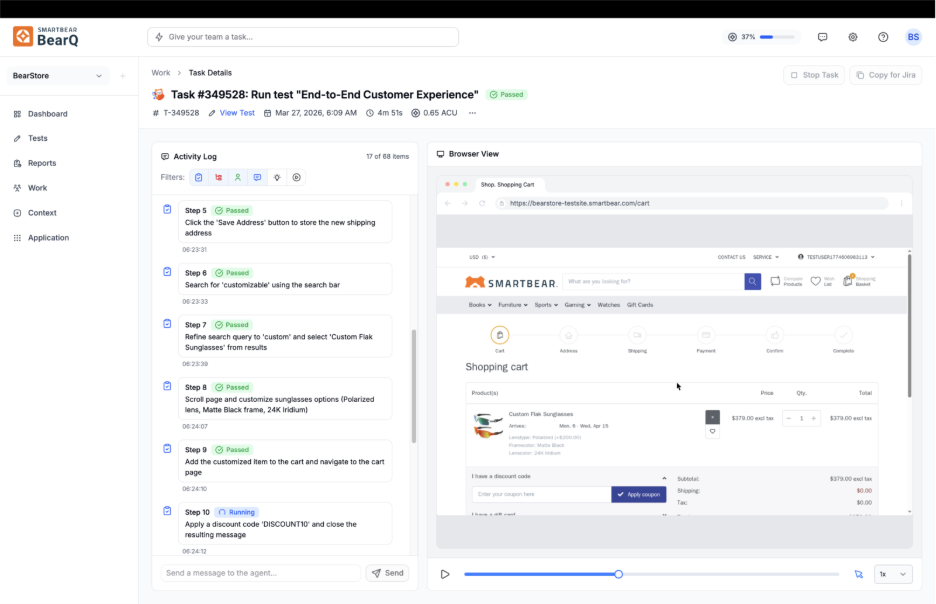
Task: Open the feedback chat icon in header
Action: click(823, 37)
